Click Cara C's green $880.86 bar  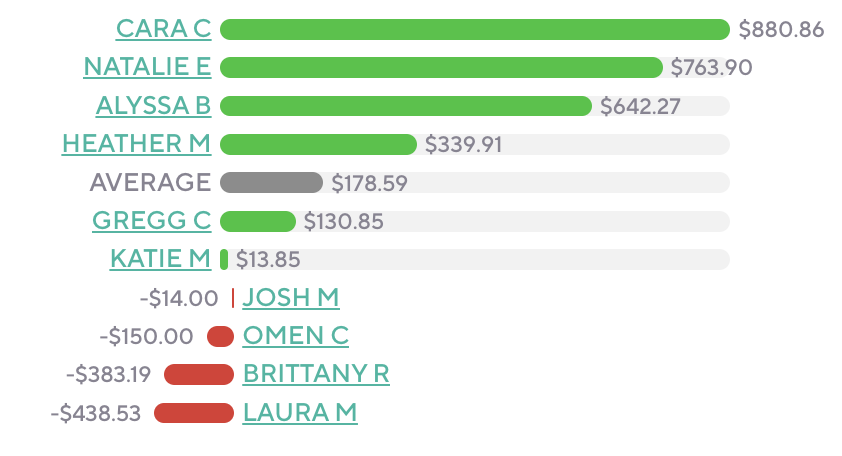pos(474,29)
